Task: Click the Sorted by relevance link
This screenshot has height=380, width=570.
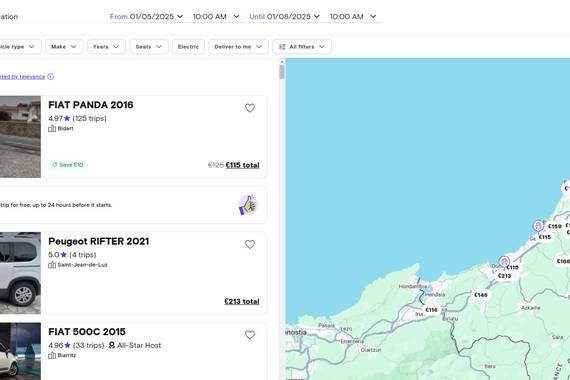Action: tap(22, 77)
